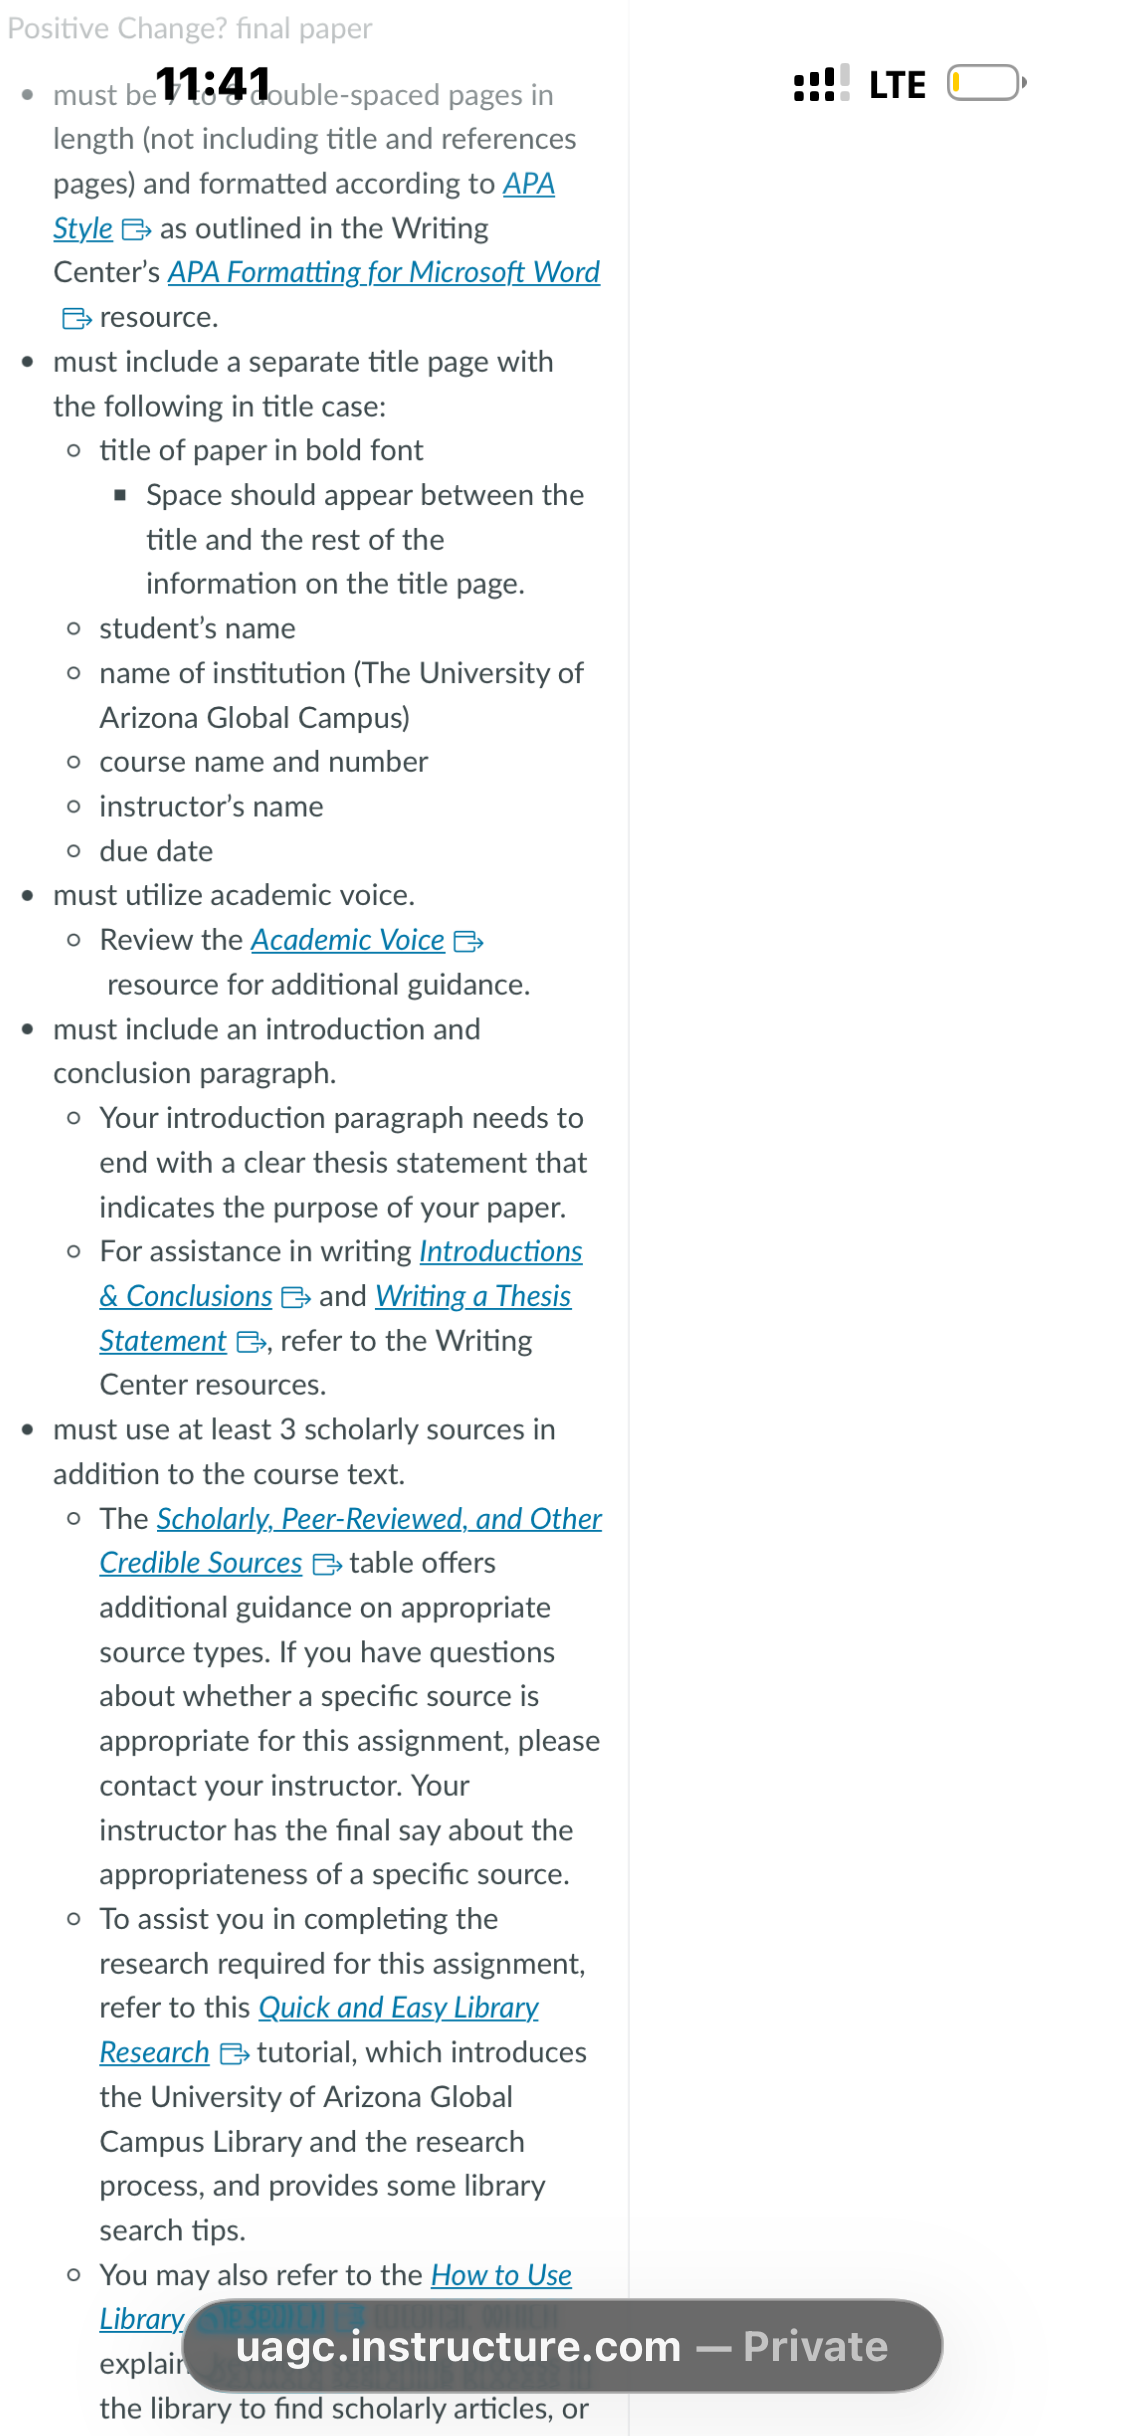Click external link icon beside Academic Voice
This screenshot has height=2436, width=1125.
[469, 942]
